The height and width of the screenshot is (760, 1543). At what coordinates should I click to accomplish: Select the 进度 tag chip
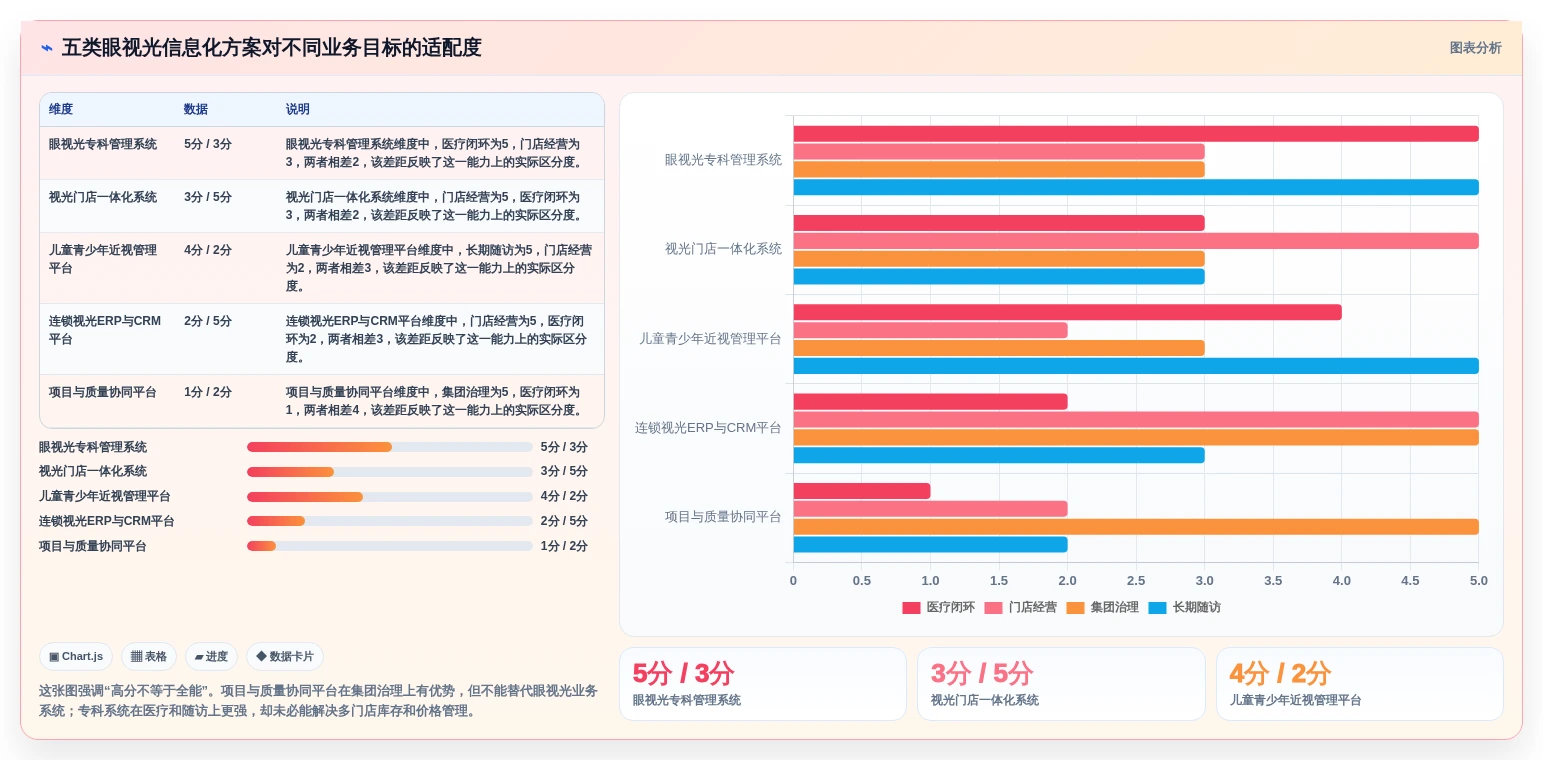(211, 657)
